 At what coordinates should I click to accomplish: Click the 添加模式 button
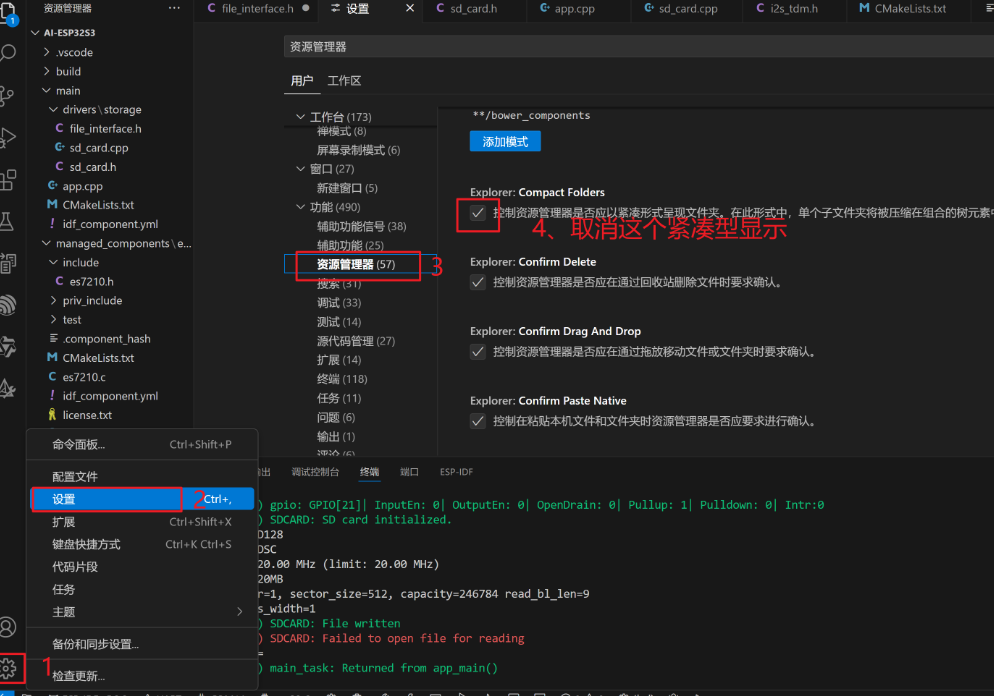(x=504, y=142)
